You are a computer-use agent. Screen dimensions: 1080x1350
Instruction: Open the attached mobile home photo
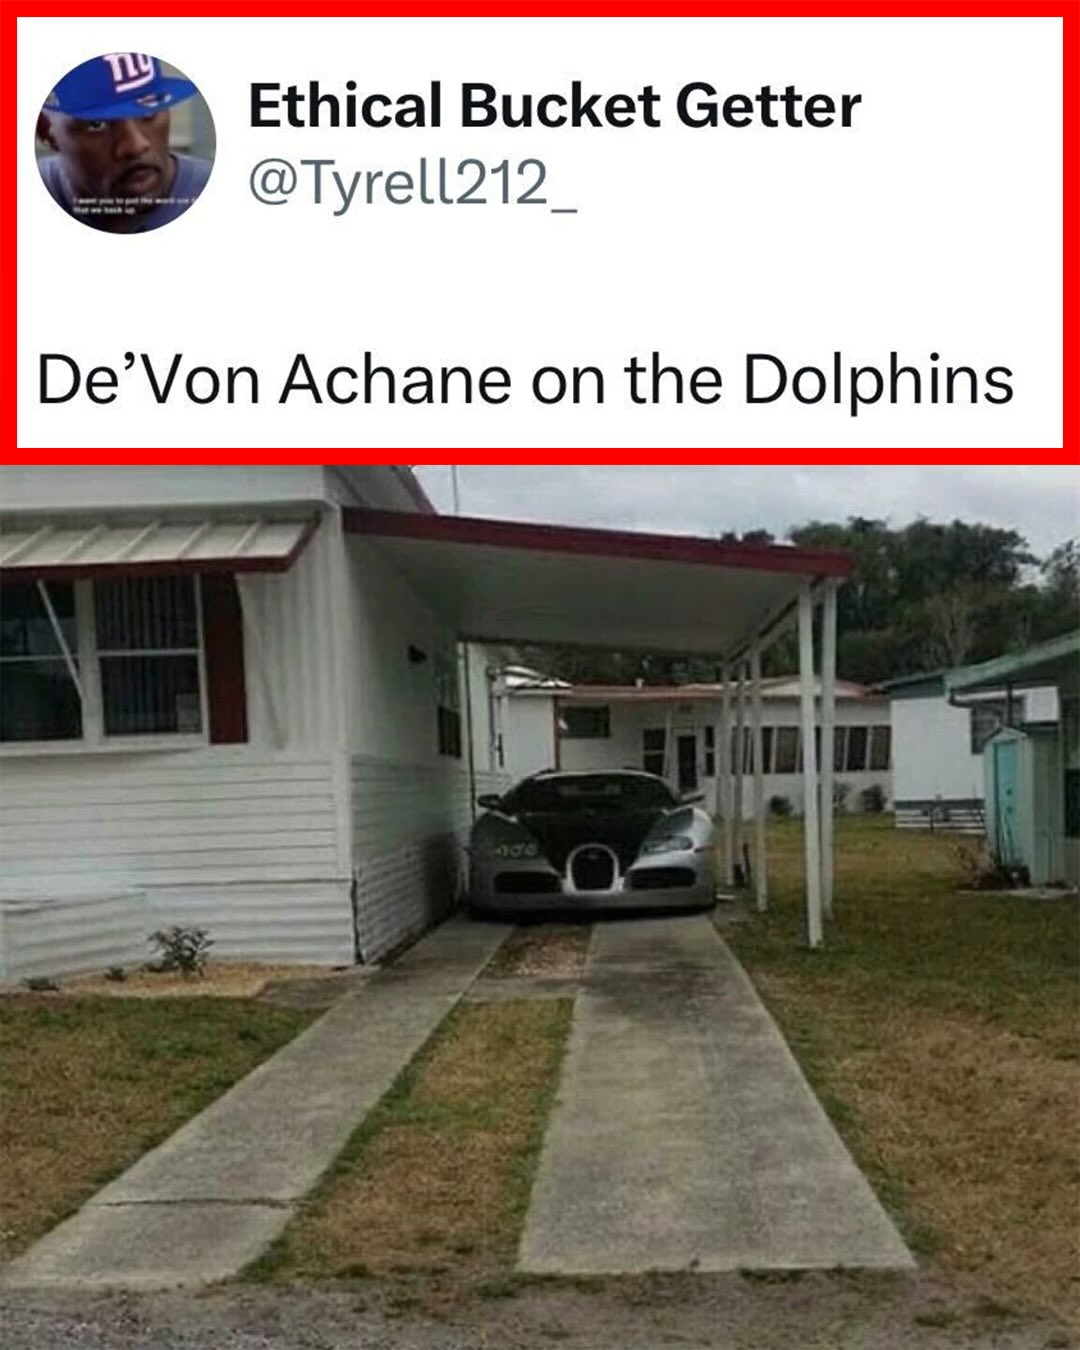click(540, 907)
